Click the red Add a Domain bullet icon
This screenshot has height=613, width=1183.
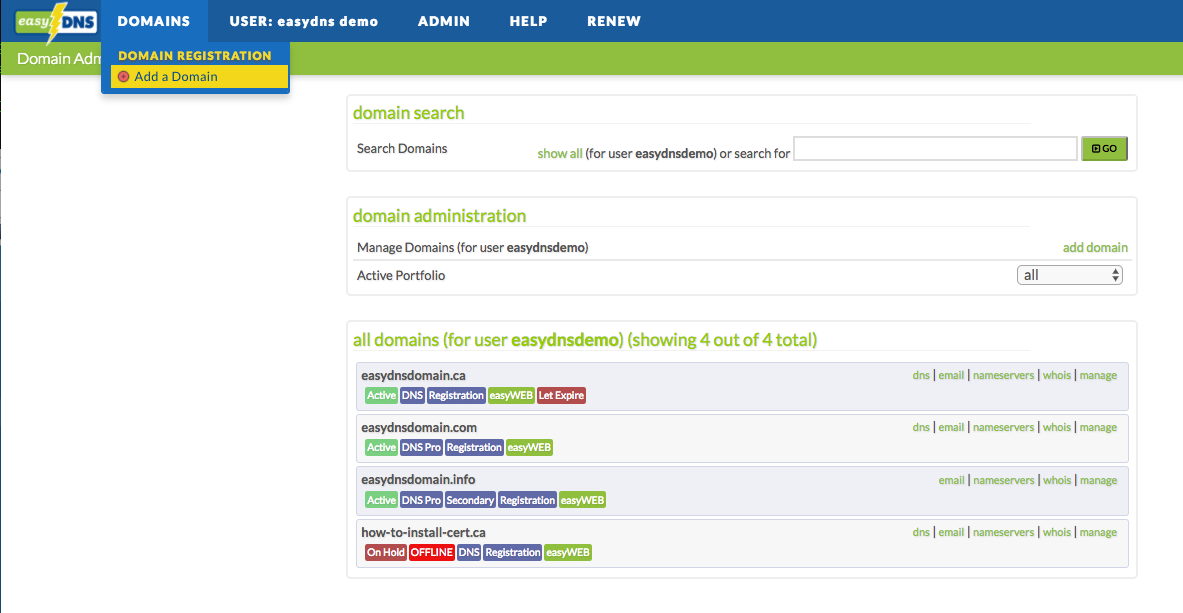[124, 77]
